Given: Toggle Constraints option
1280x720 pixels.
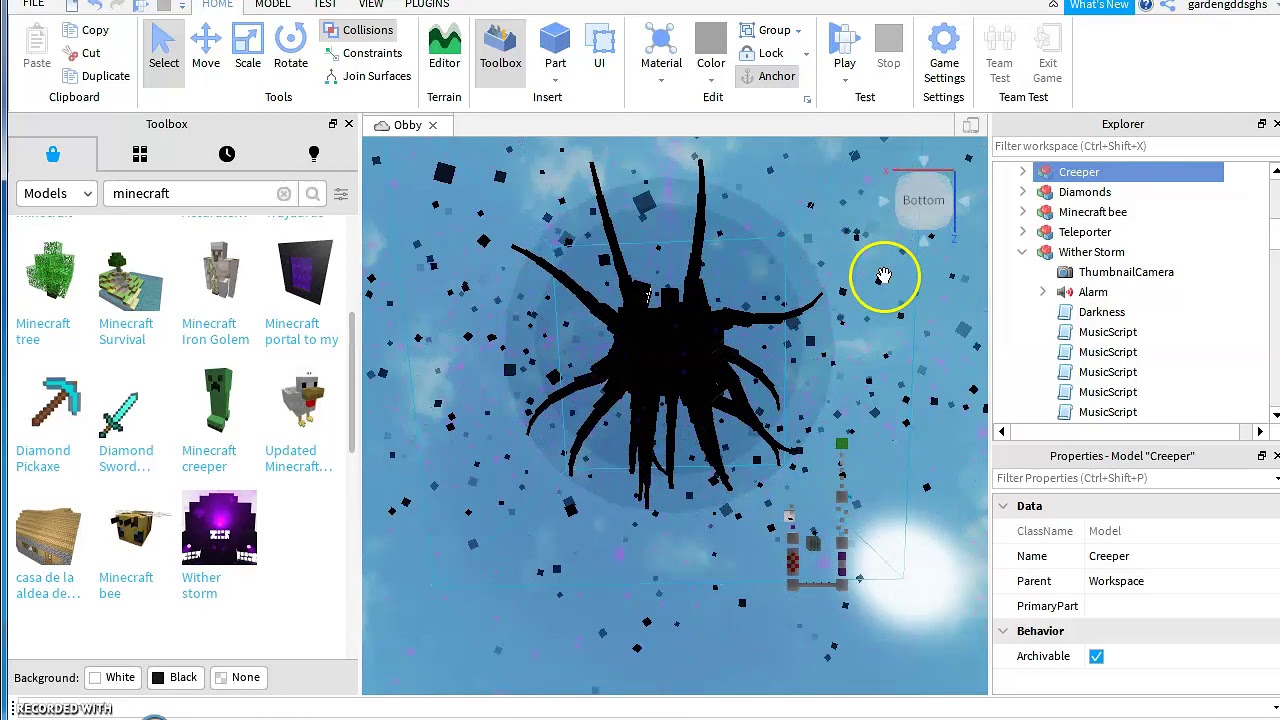Looking at the screenshot, I should point(362,53).
